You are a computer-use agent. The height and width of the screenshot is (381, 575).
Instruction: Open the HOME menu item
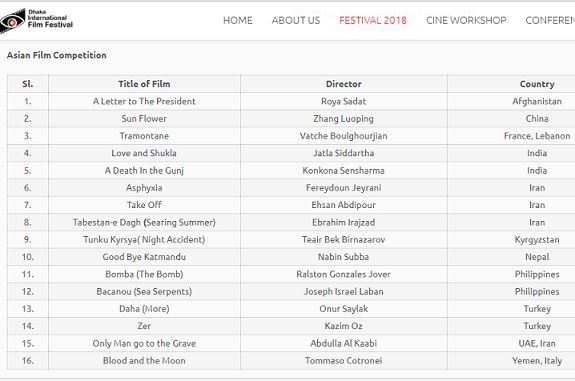coord(238,21)
